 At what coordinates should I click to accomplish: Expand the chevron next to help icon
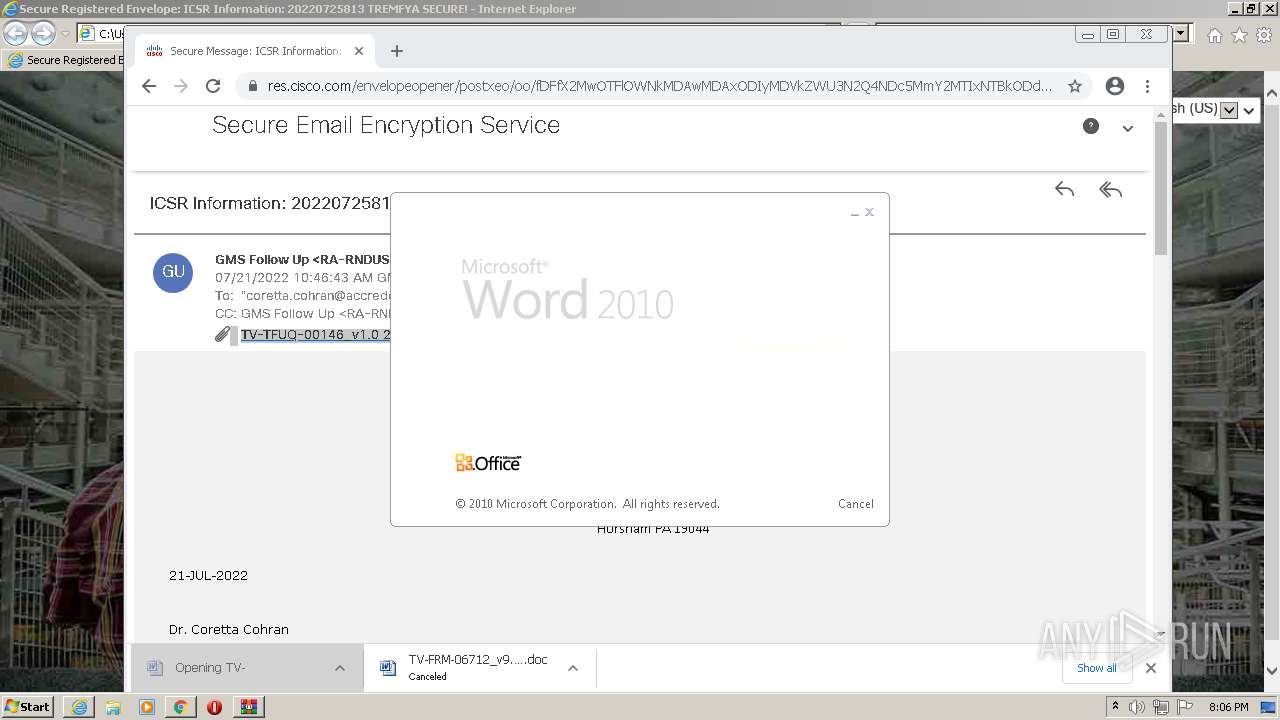click(1128, 128)
